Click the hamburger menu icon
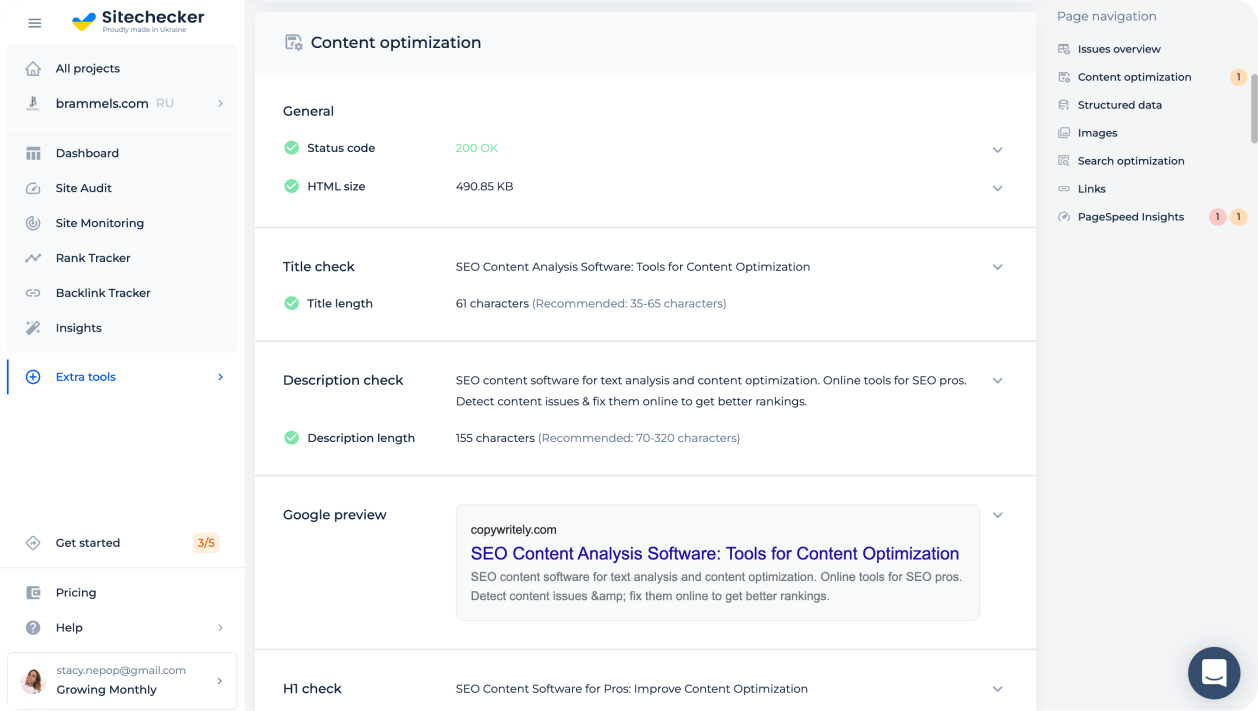This screenshot has width=1258, height=711. 35,23
